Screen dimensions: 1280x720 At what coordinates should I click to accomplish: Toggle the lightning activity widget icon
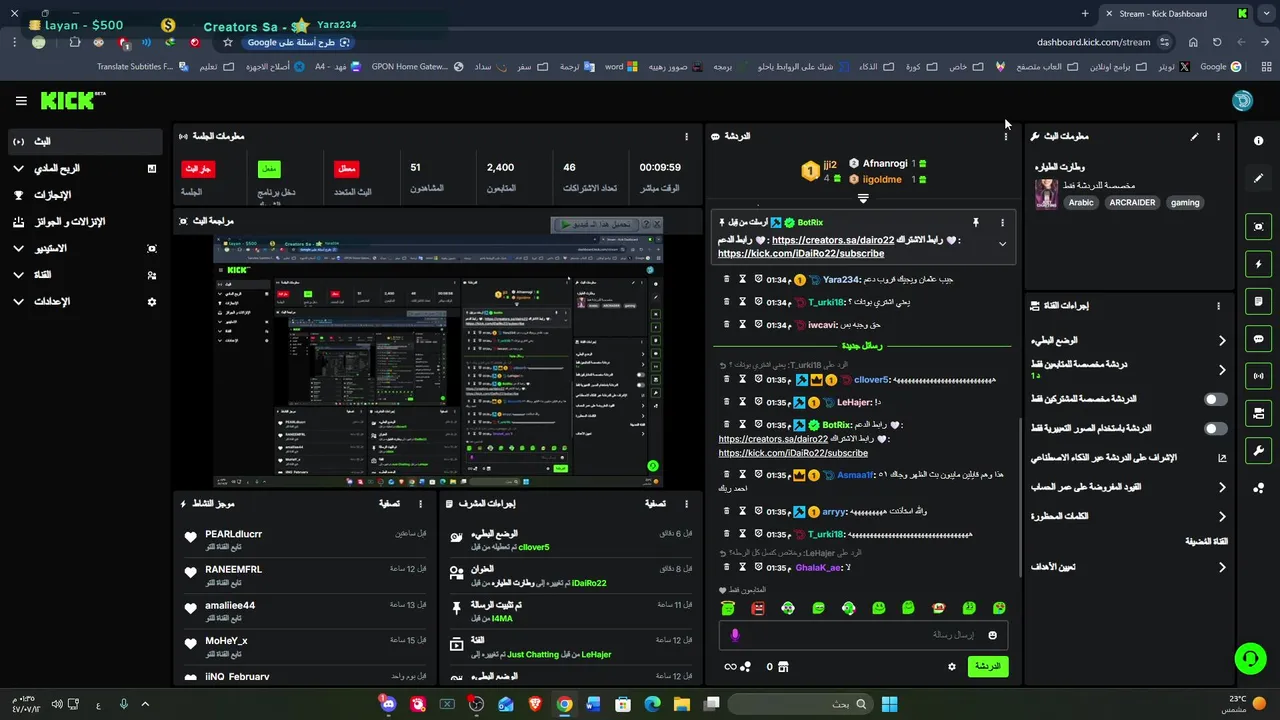[x=1258, y=264]
